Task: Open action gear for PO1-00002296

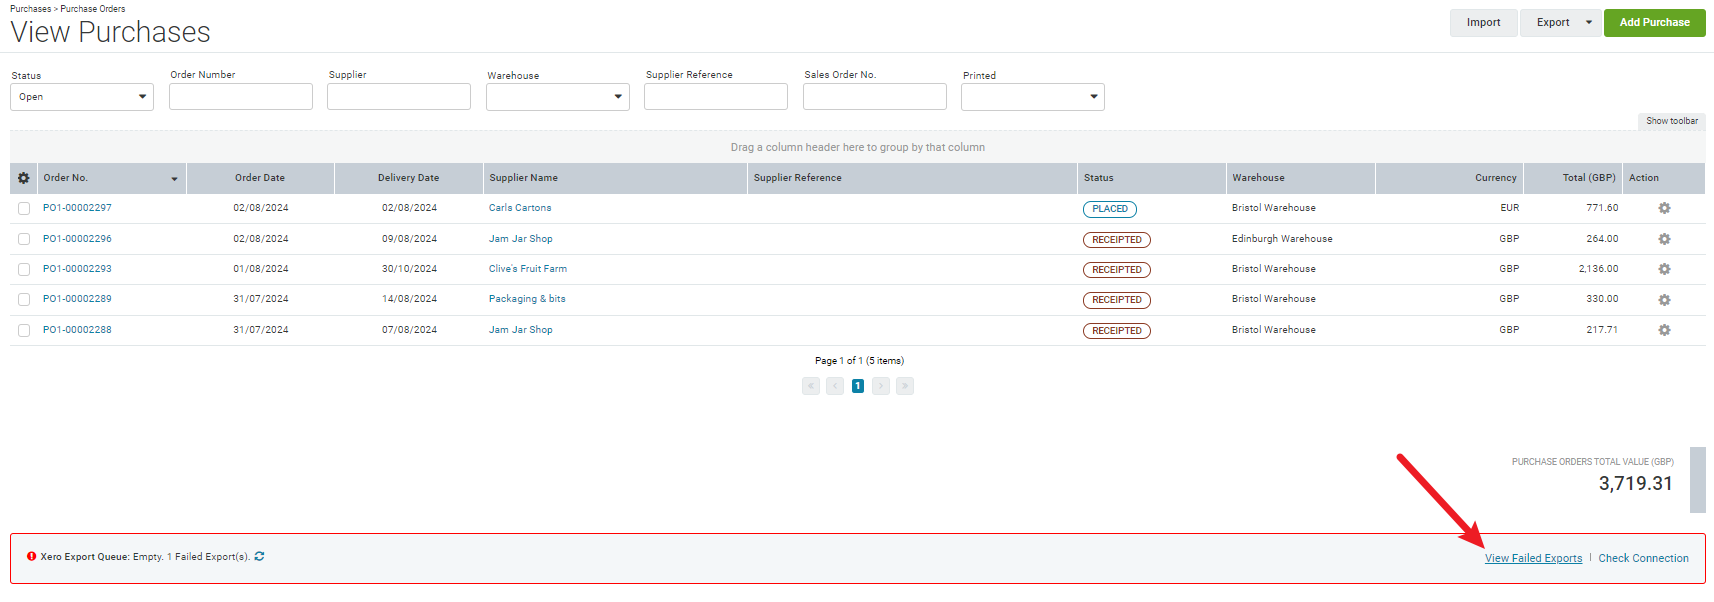Action: point(1664,239)
